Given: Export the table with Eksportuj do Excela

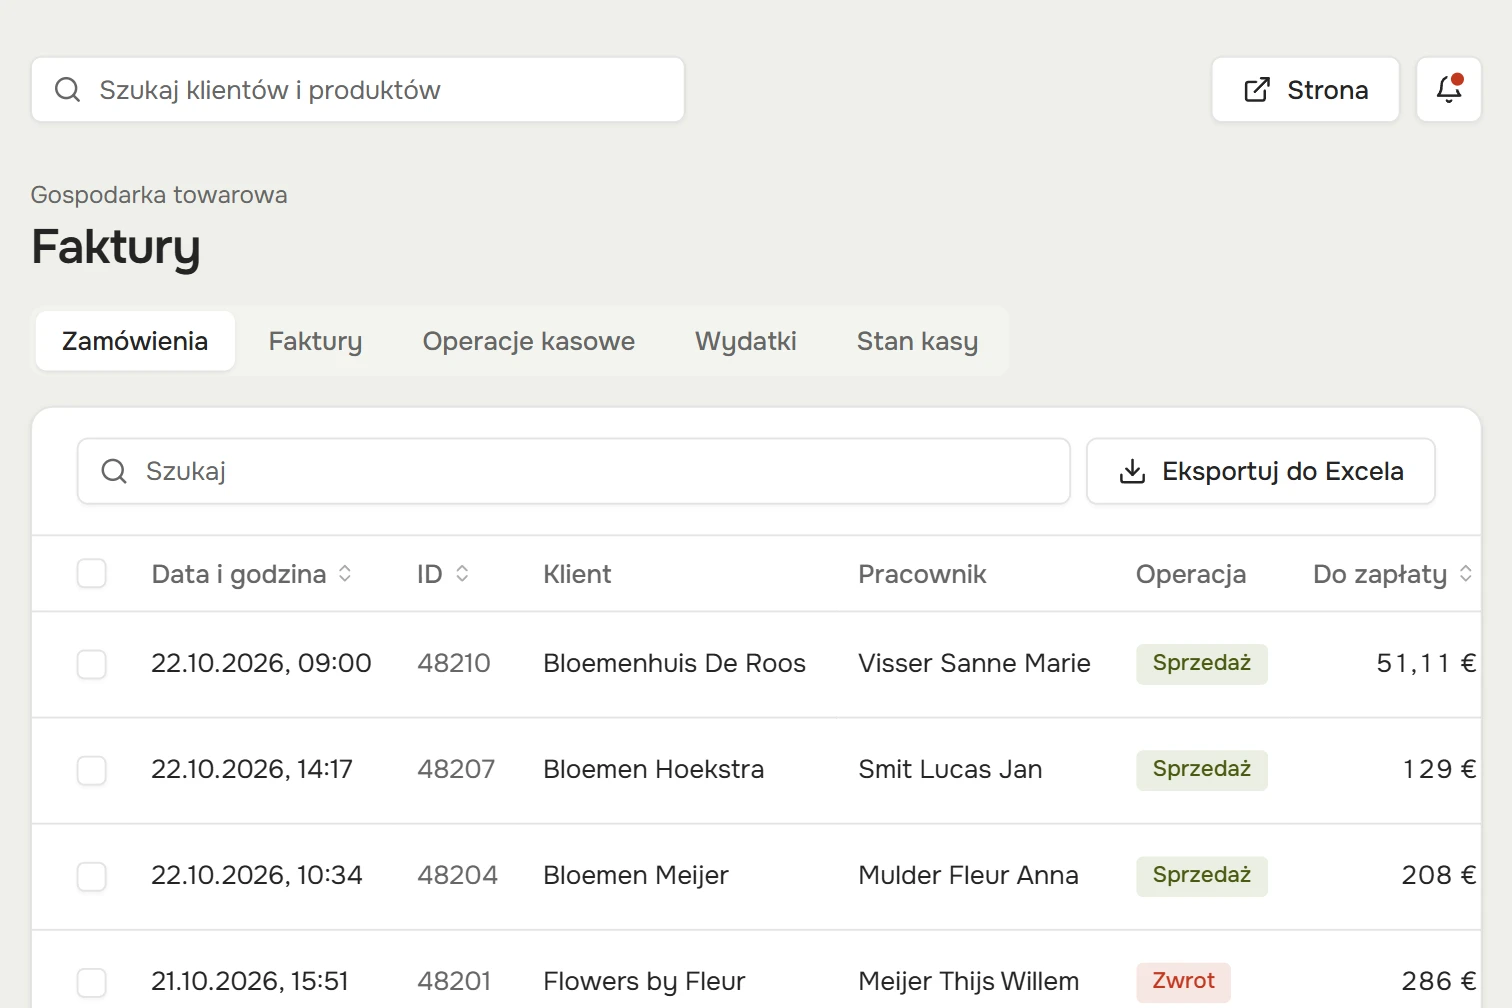Looking at the screenshot, I should click(x=1261, y=471).
